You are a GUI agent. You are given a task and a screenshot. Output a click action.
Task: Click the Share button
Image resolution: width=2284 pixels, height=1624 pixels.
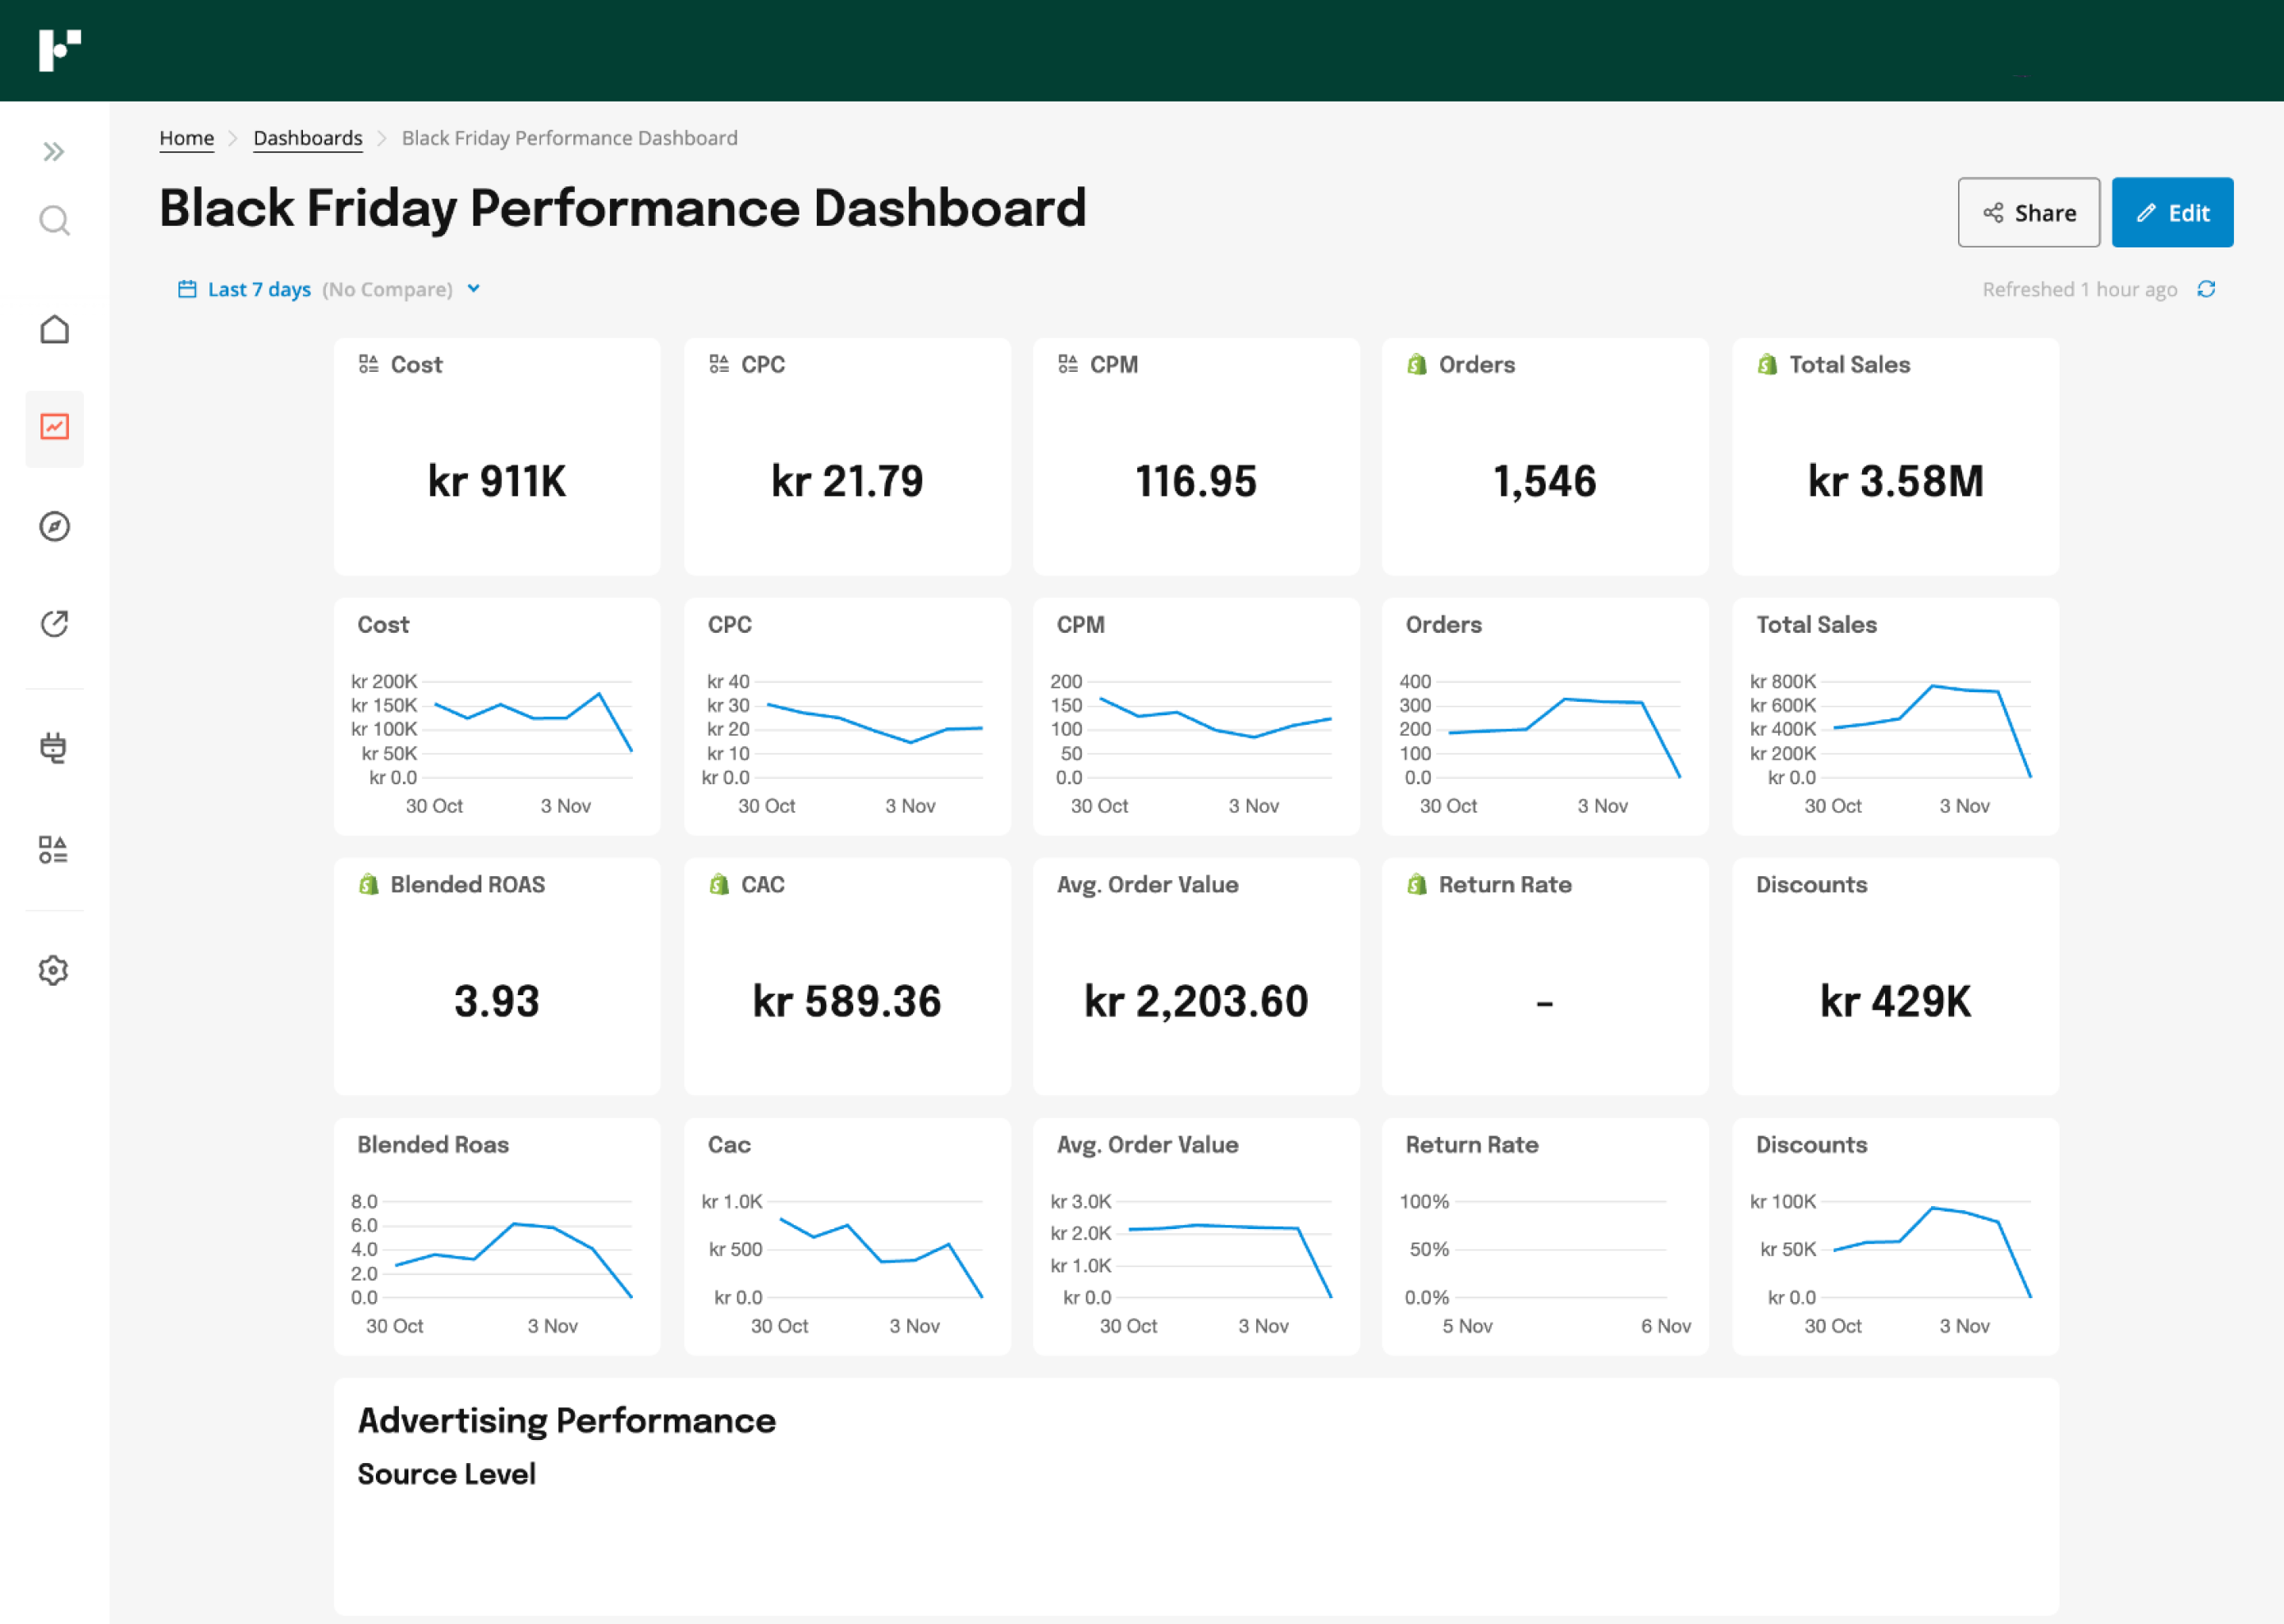point(2028,212)
